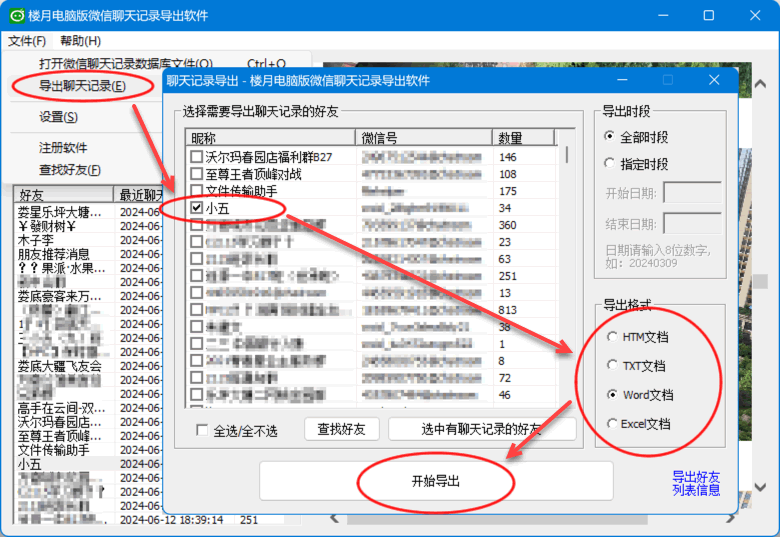Select HTM文档 export format
This screenshot has height=537, width=780.
612,337
